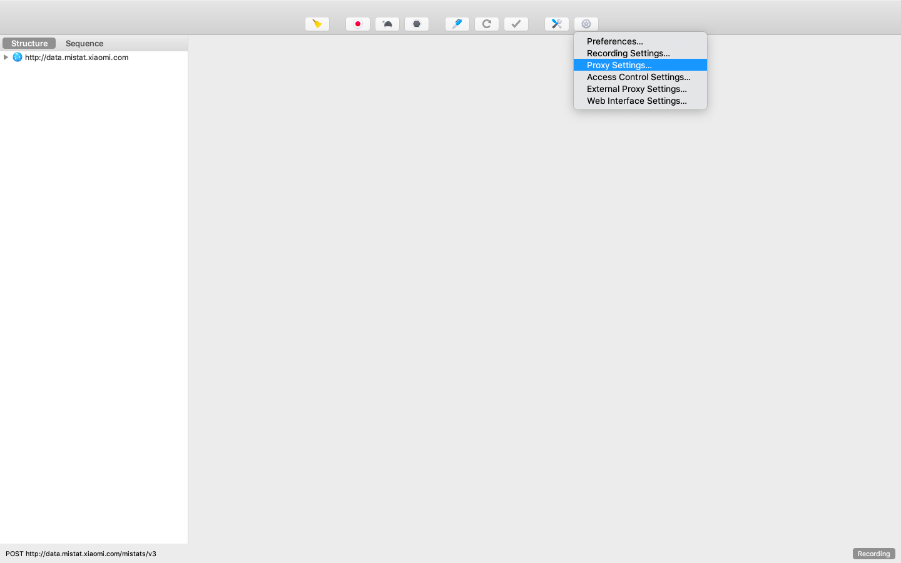Click the settings gear toolbar icon
Screen dimensions: 901x563
point(586,24)
